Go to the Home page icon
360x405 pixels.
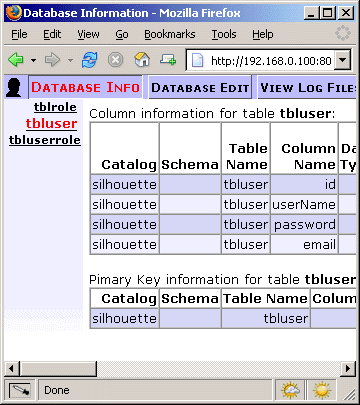(x=142, y=60)
